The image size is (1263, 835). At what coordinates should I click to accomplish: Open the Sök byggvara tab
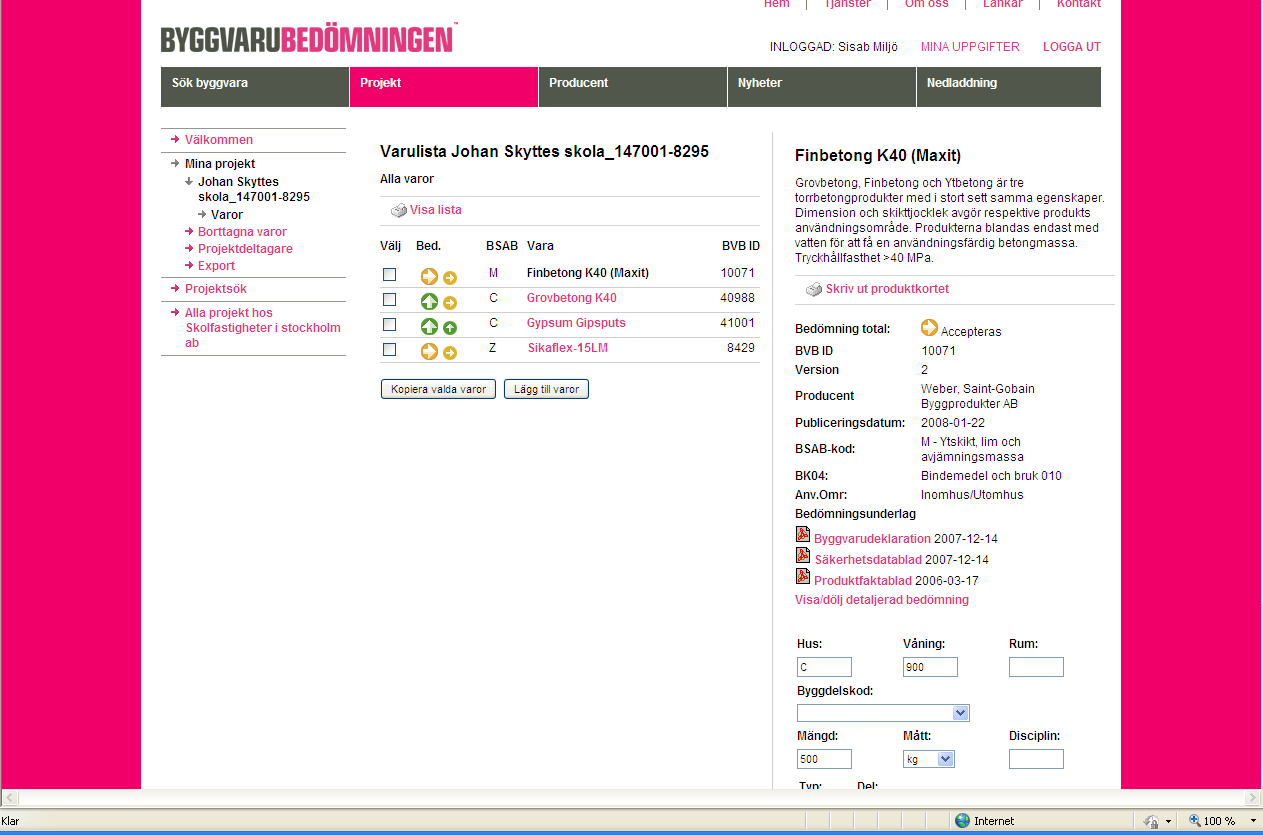pos(255,87)
